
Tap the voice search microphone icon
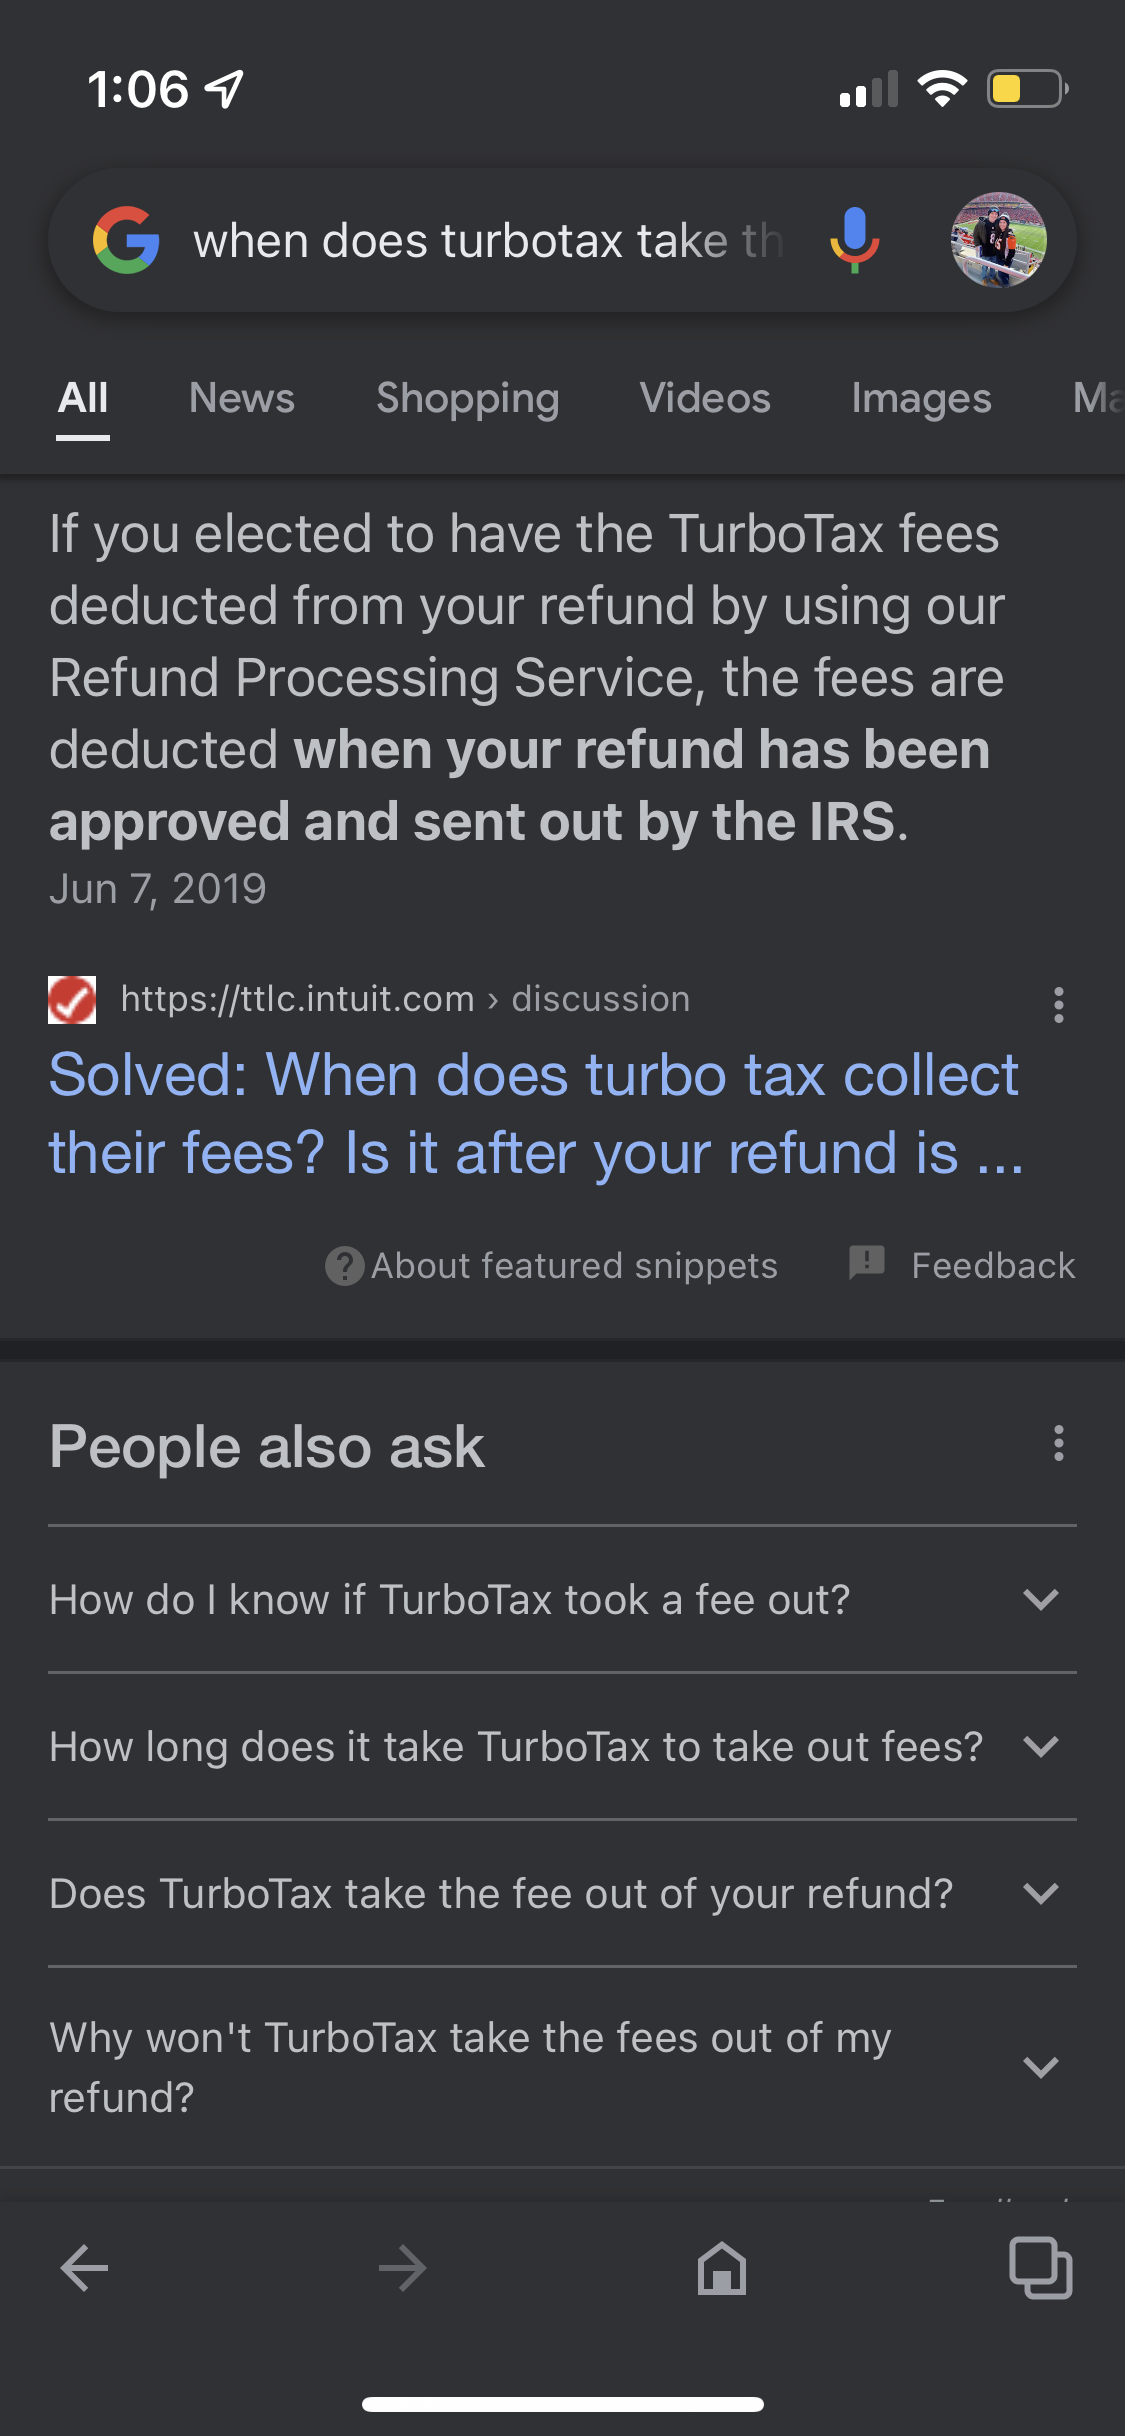click(854, 240)
